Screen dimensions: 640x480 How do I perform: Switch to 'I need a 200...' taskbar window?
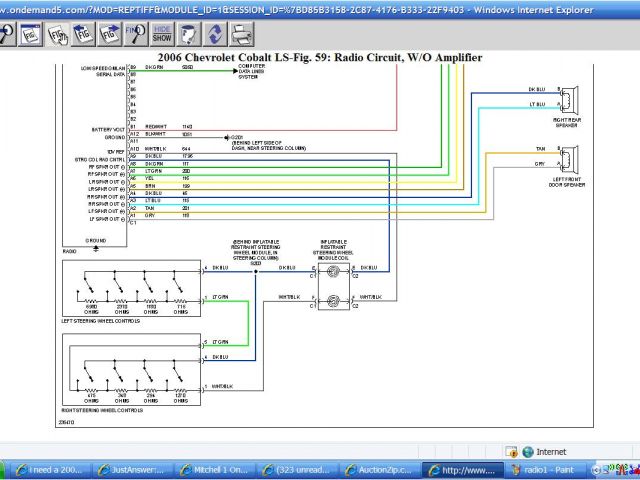point(47,469)
